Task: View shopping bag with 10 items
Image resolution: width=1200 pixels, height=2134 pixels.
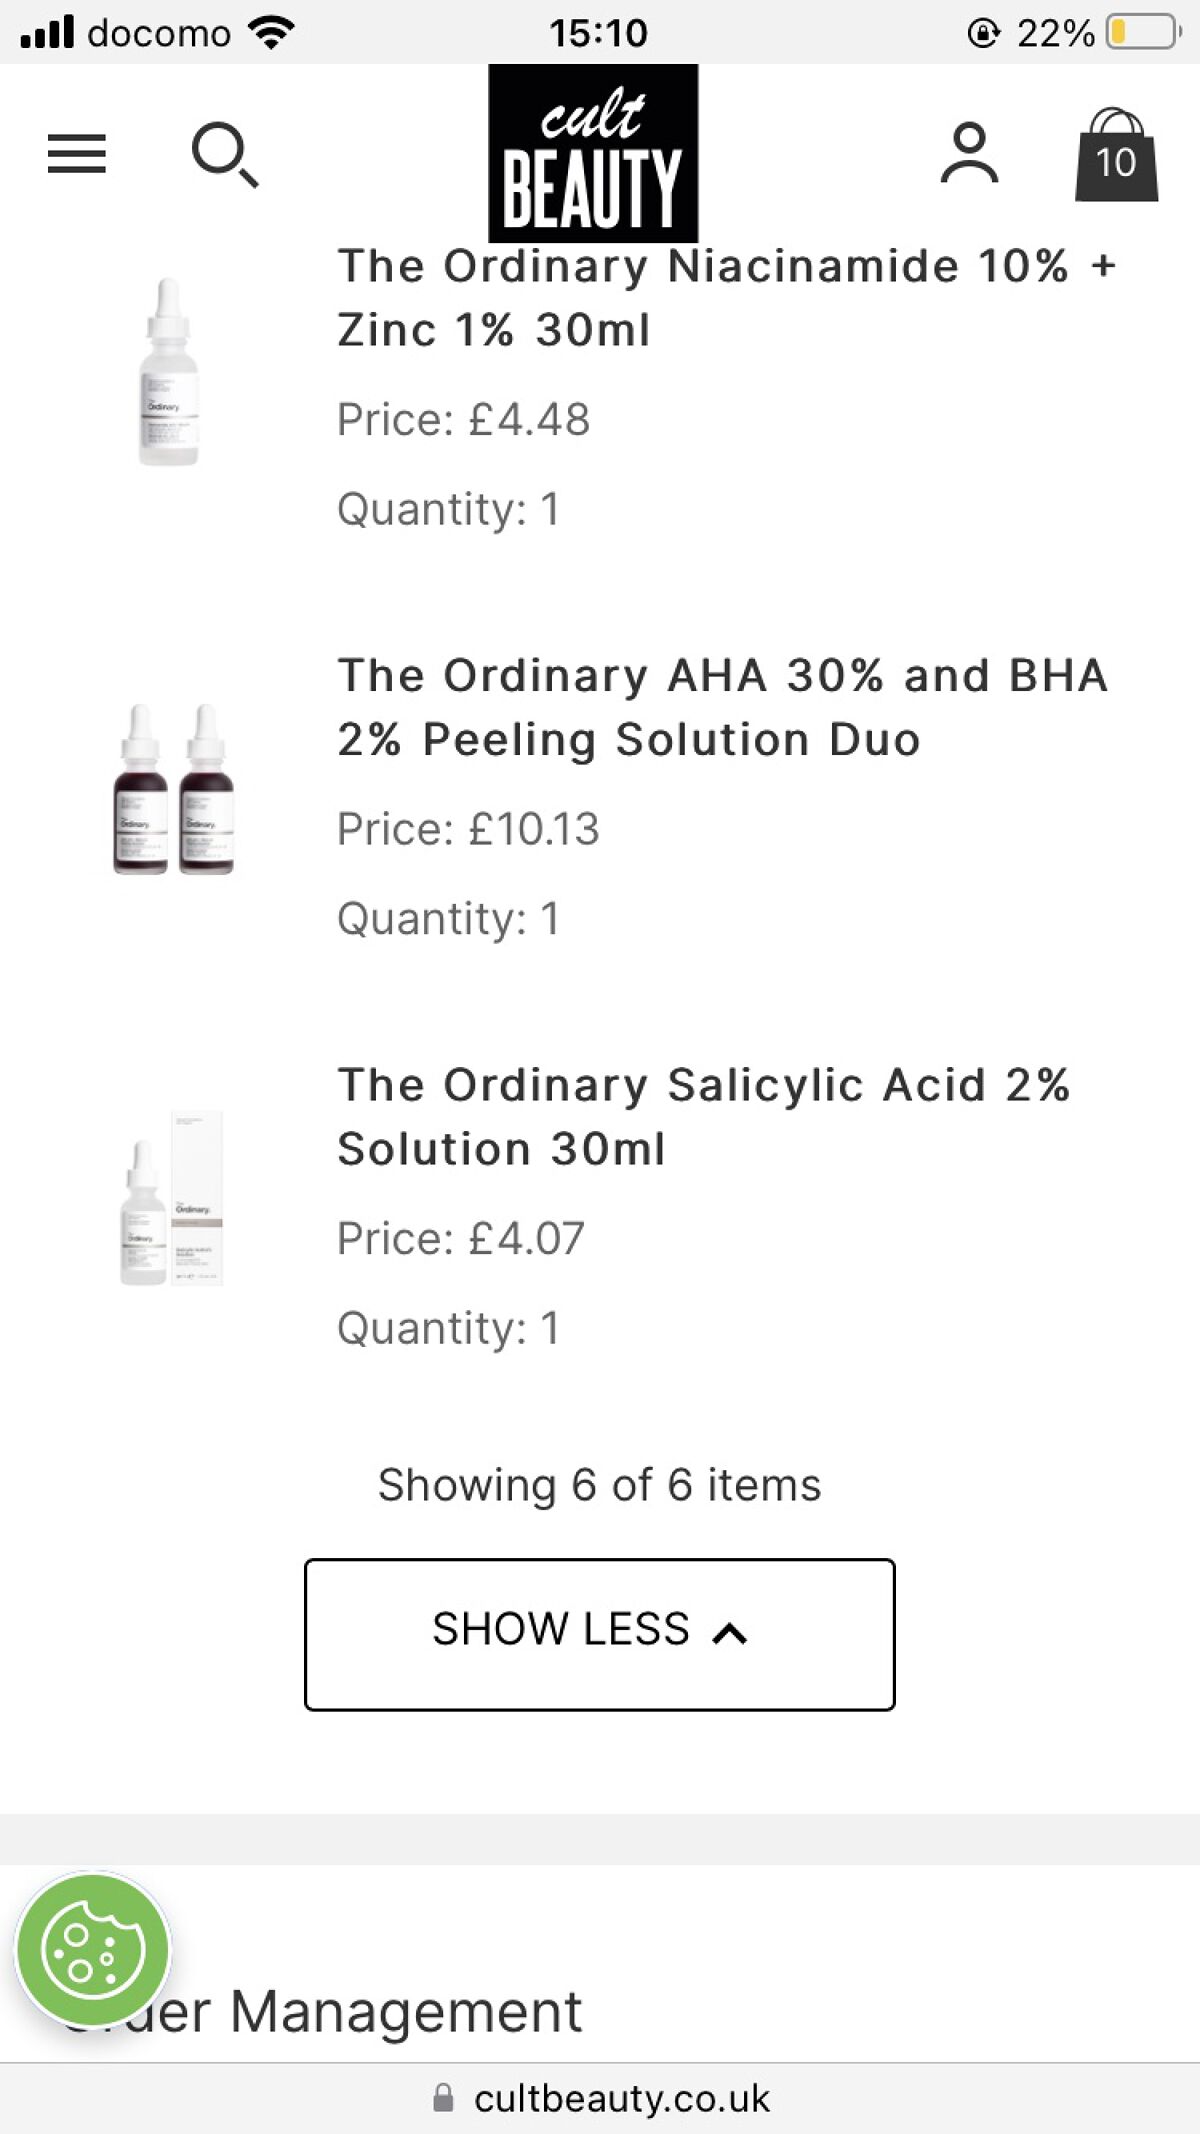Action: click(x=1117, y=158)
